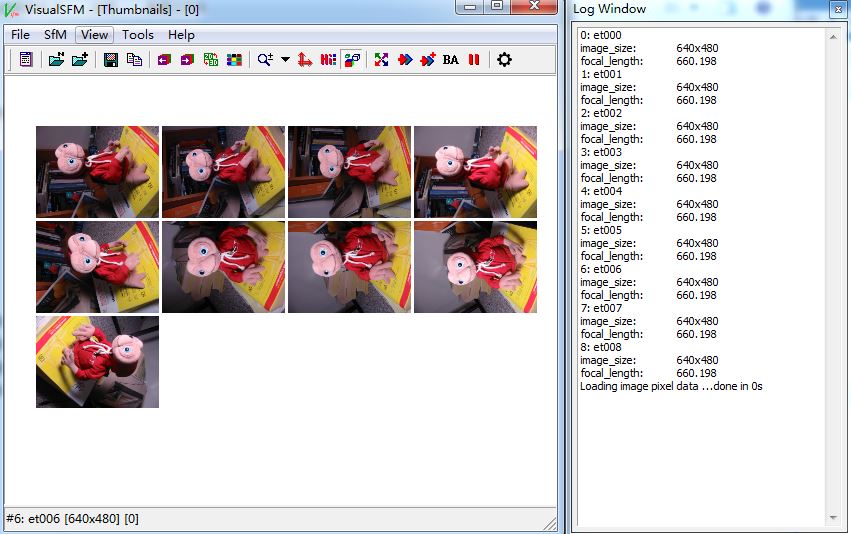The width and height of the screenshot is (851, 534).
Task: Click the '4: et004' log entry
Action: (601, 192)
